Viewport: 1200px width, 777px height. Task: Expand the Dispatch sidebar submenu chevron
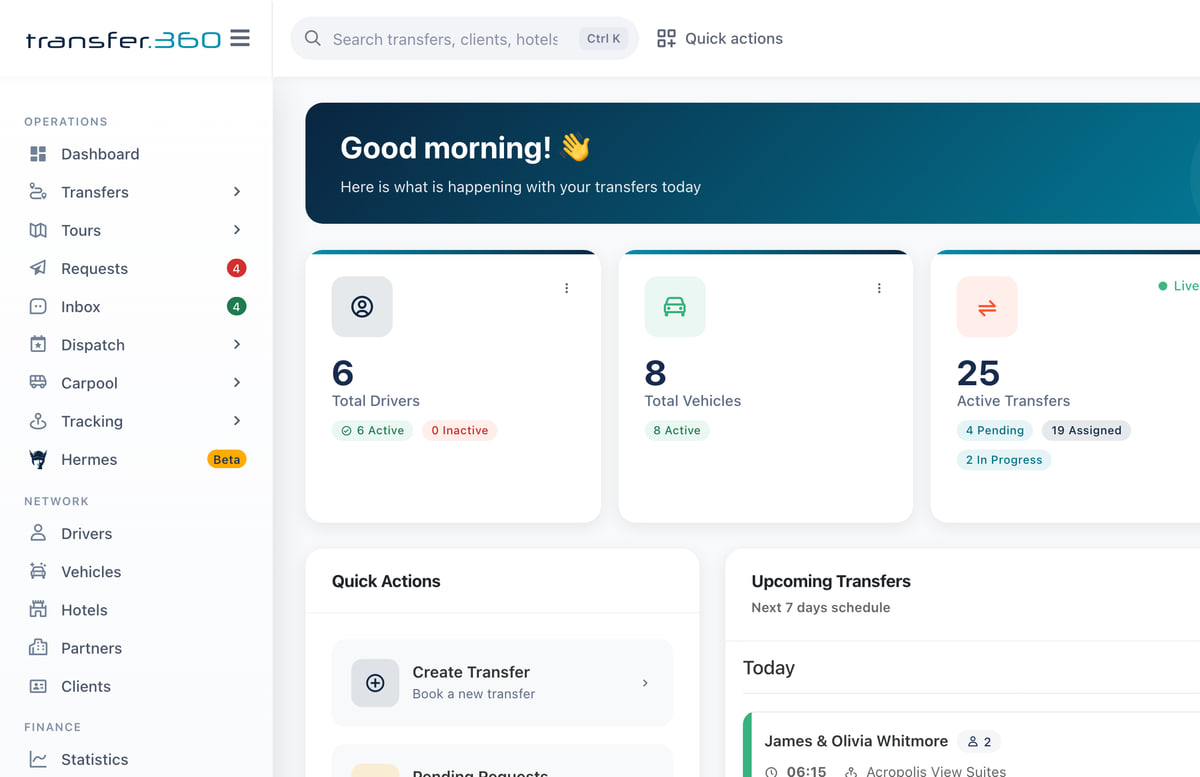tap(237, 345)
